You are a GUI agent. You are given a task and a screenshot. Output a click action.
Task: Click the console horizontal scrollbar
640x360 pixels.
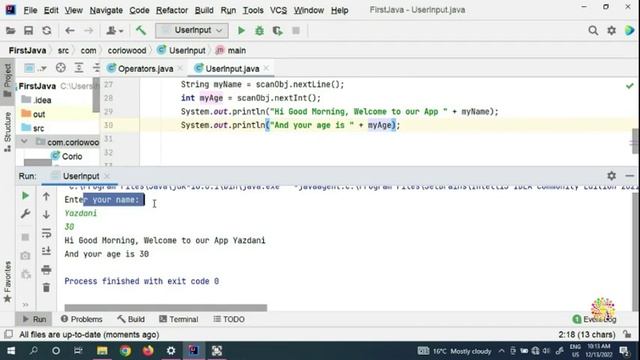coord(166,307)
